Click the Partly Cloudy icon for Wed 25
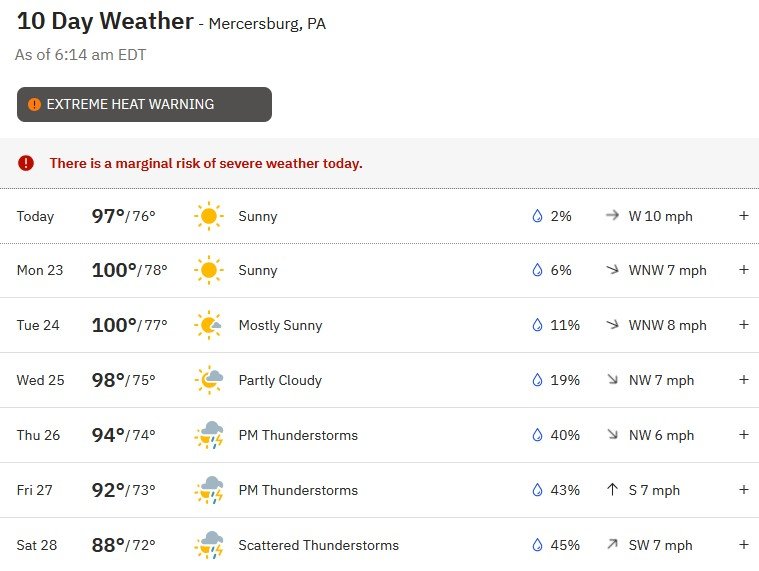759x571 pixels. coord(209,380)
